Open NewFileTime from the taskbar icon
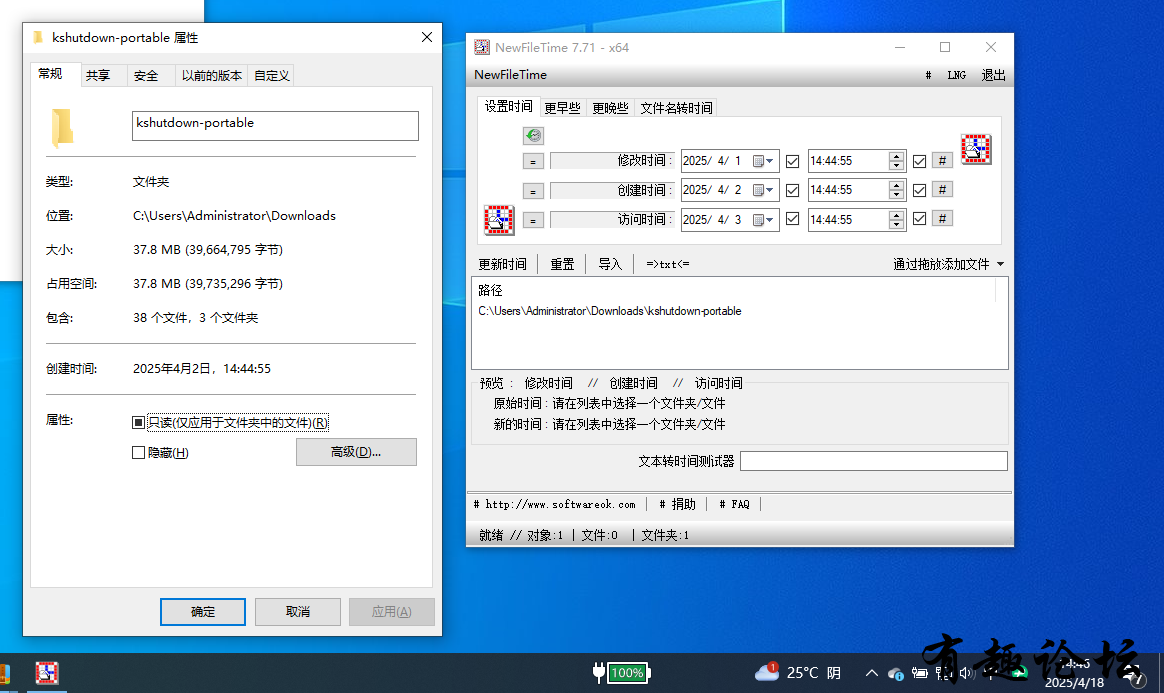 [x=47, y=673]
